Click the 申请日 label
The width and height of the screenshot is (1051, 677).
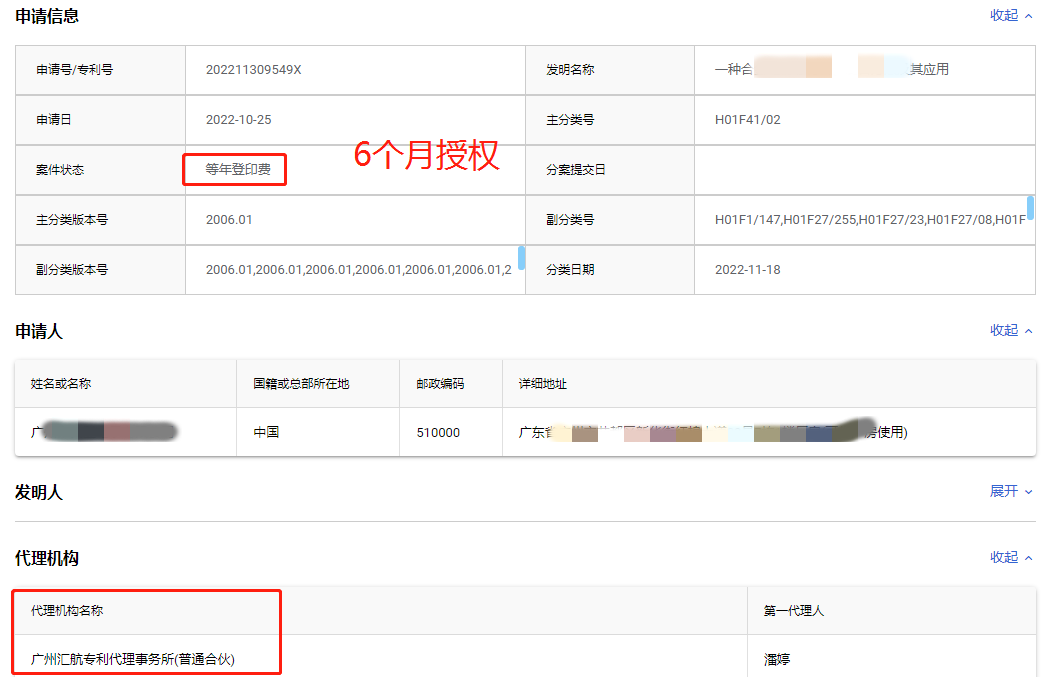[x=54, y=120]
